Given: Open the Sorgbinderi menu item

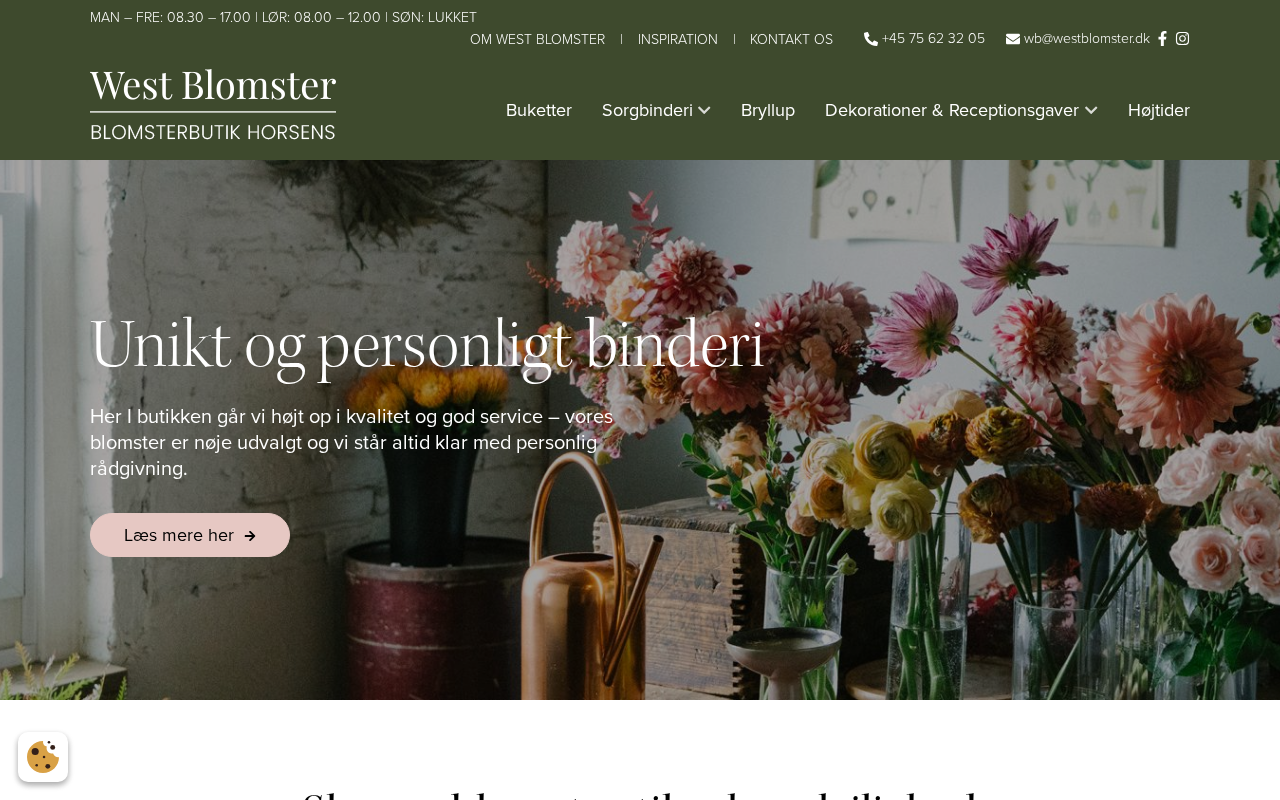Looking at the screenshot, I should coord(647,110).
